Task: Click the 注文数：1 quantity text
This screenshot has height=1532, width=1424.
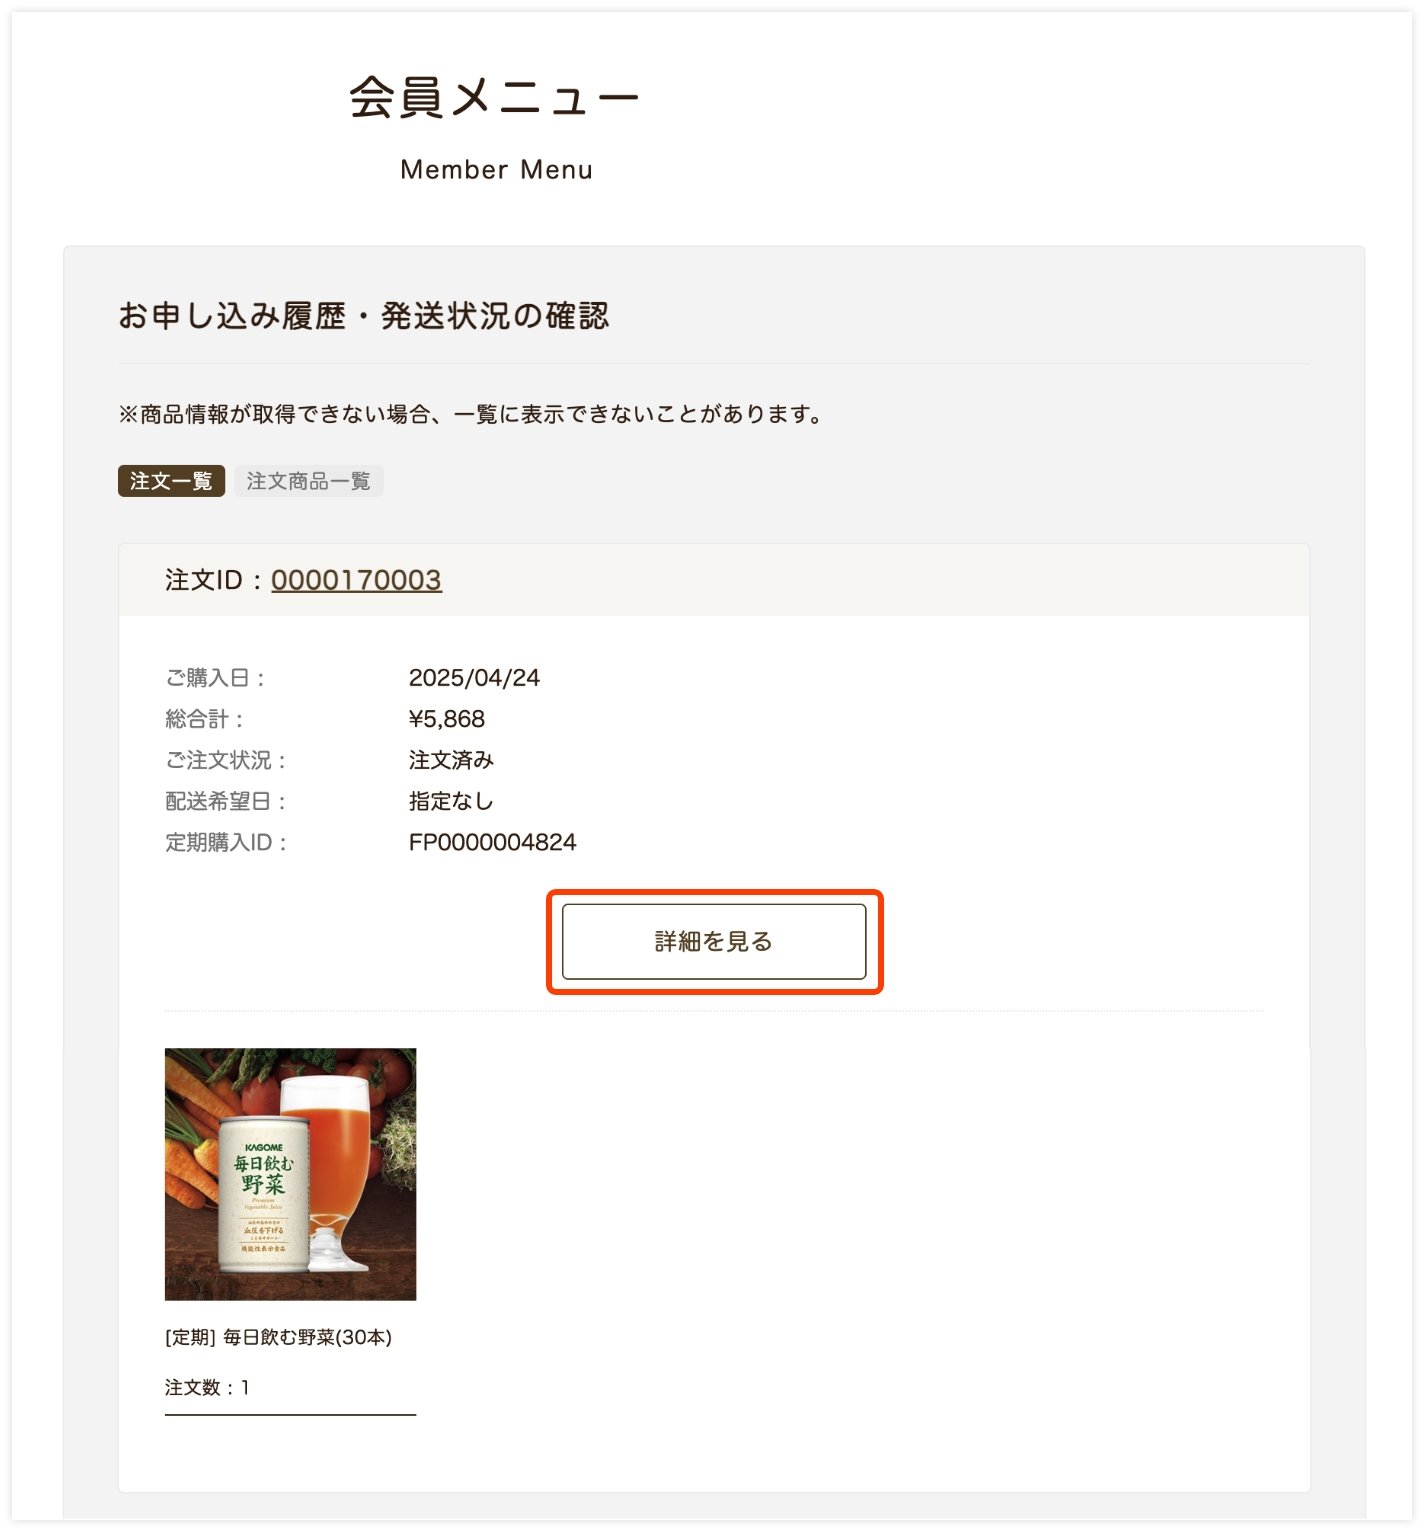Action: [207, 1387]
